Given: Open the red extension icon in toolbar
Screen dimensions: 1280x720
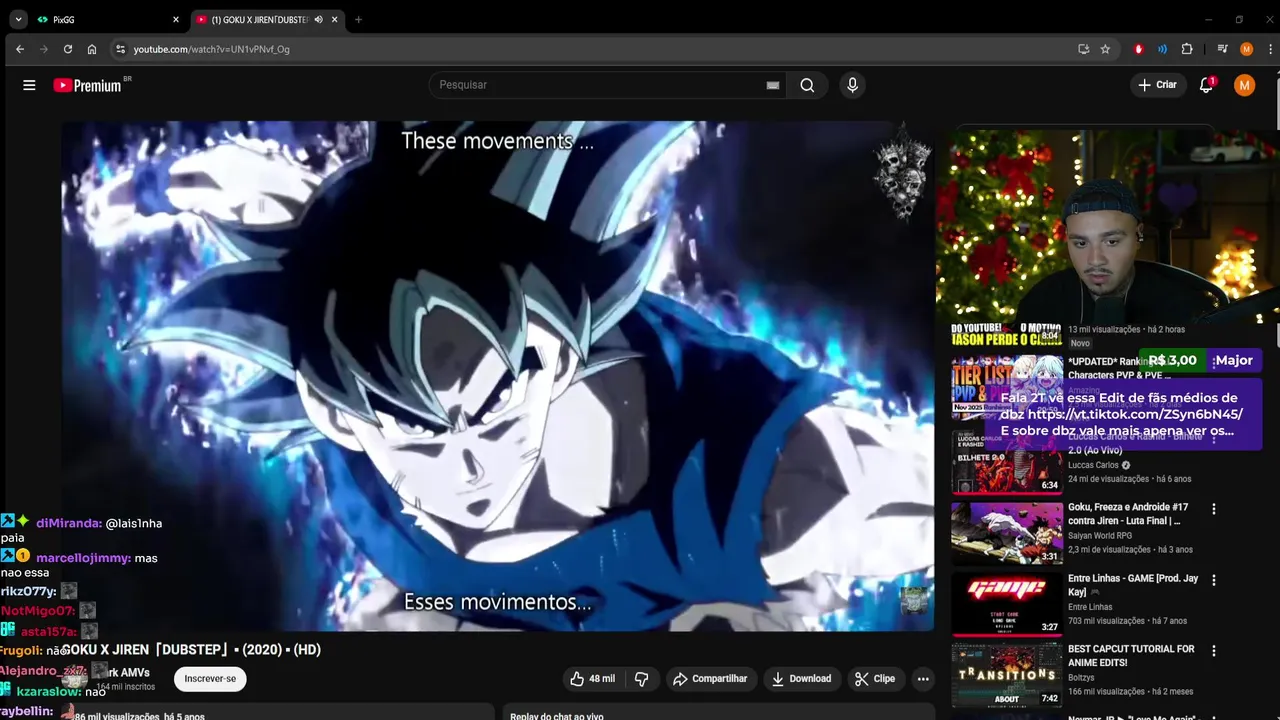Looking at the screenshot, I should click(1138, 49).
